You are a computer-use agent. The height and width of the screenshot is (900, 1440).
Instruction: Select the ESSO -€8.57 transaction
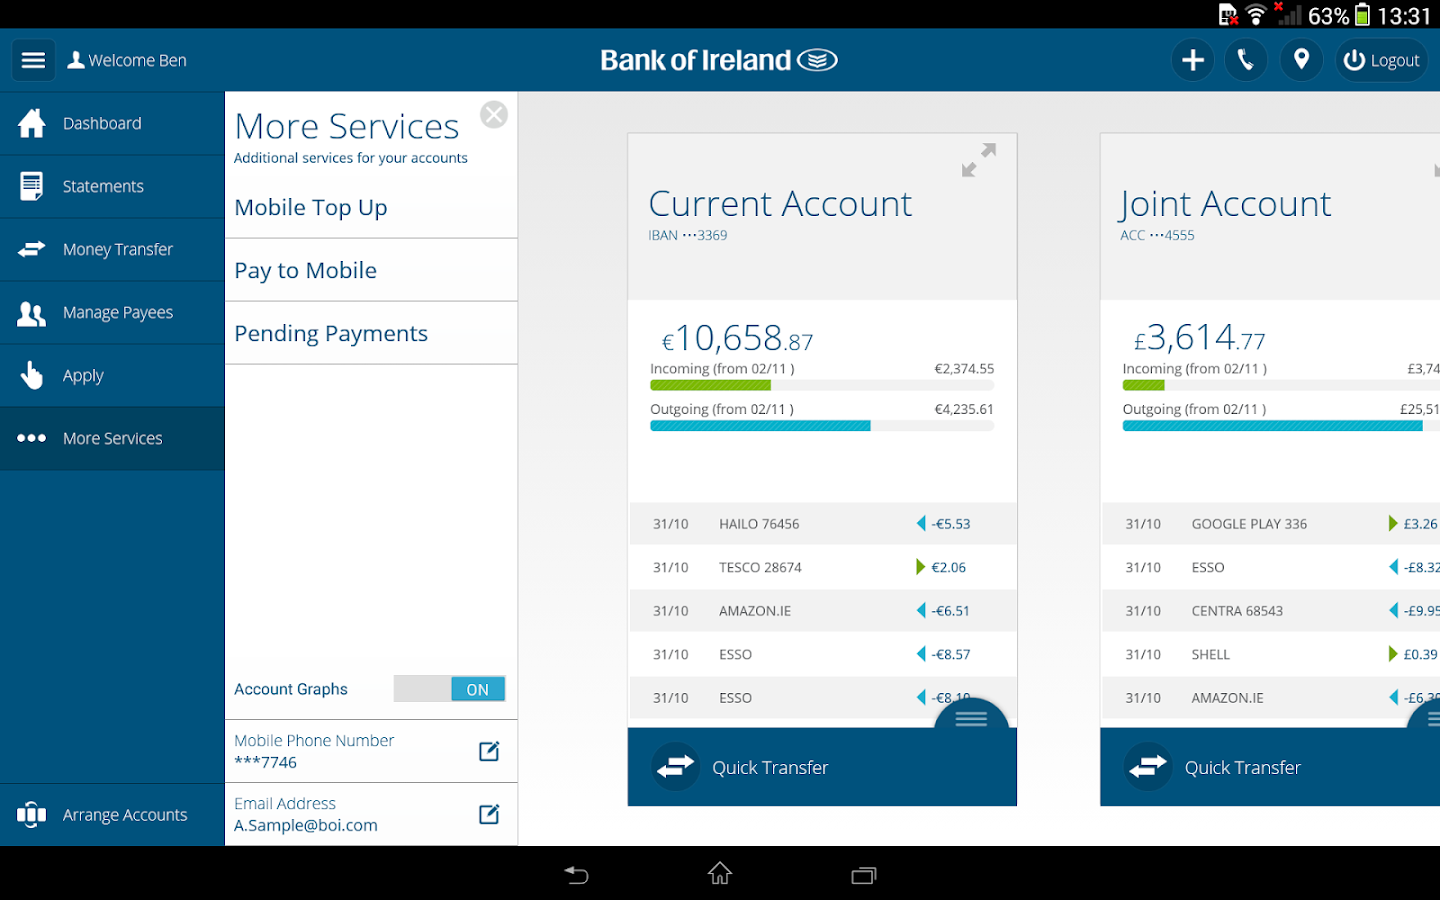822,654
